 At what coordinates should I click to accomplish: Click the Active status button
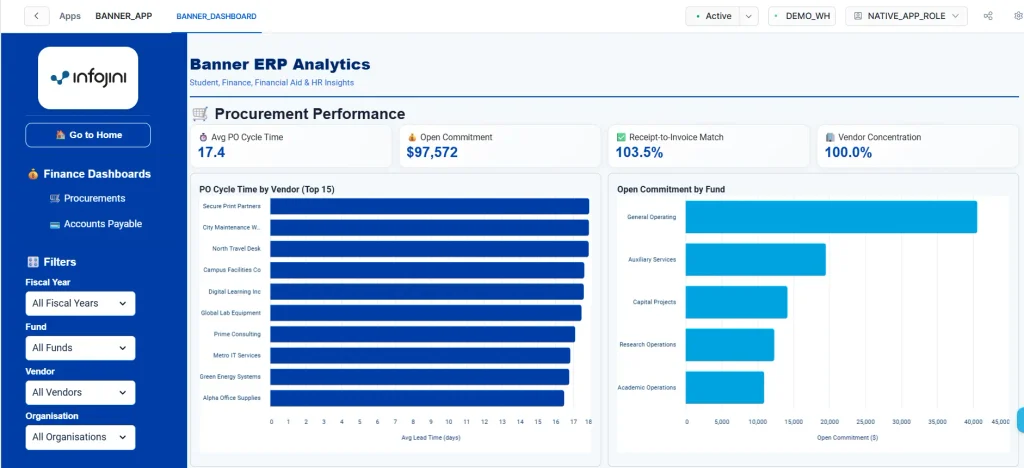[x=713, y=16]
